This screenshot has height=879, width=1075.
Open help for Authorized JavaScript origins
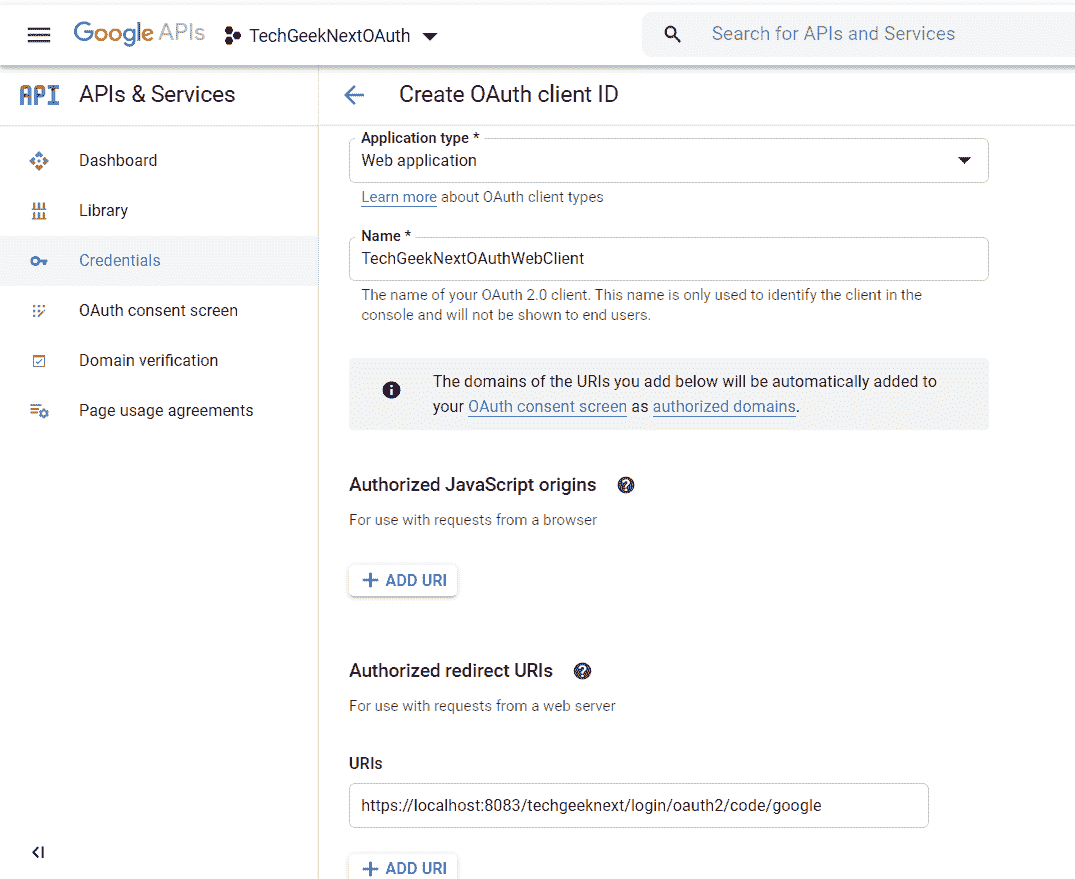click(x=626, y=485)
